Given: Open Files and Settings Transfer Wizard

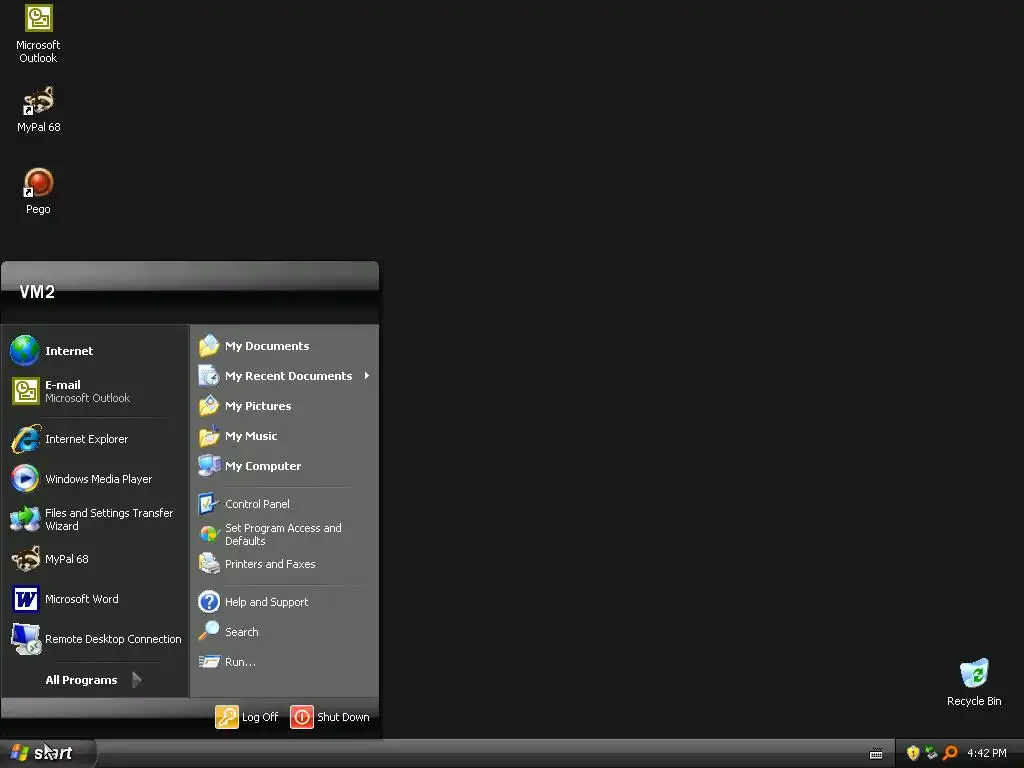Looking at the screenshot, I should 95,519.
